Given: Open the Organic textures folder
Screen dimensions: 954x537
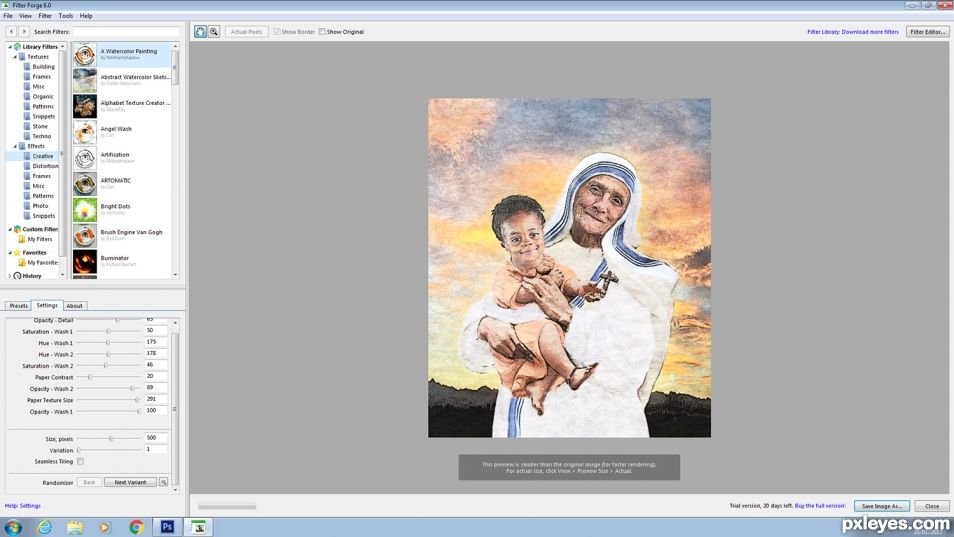Looking at the screenshot, I should point(38,97).
